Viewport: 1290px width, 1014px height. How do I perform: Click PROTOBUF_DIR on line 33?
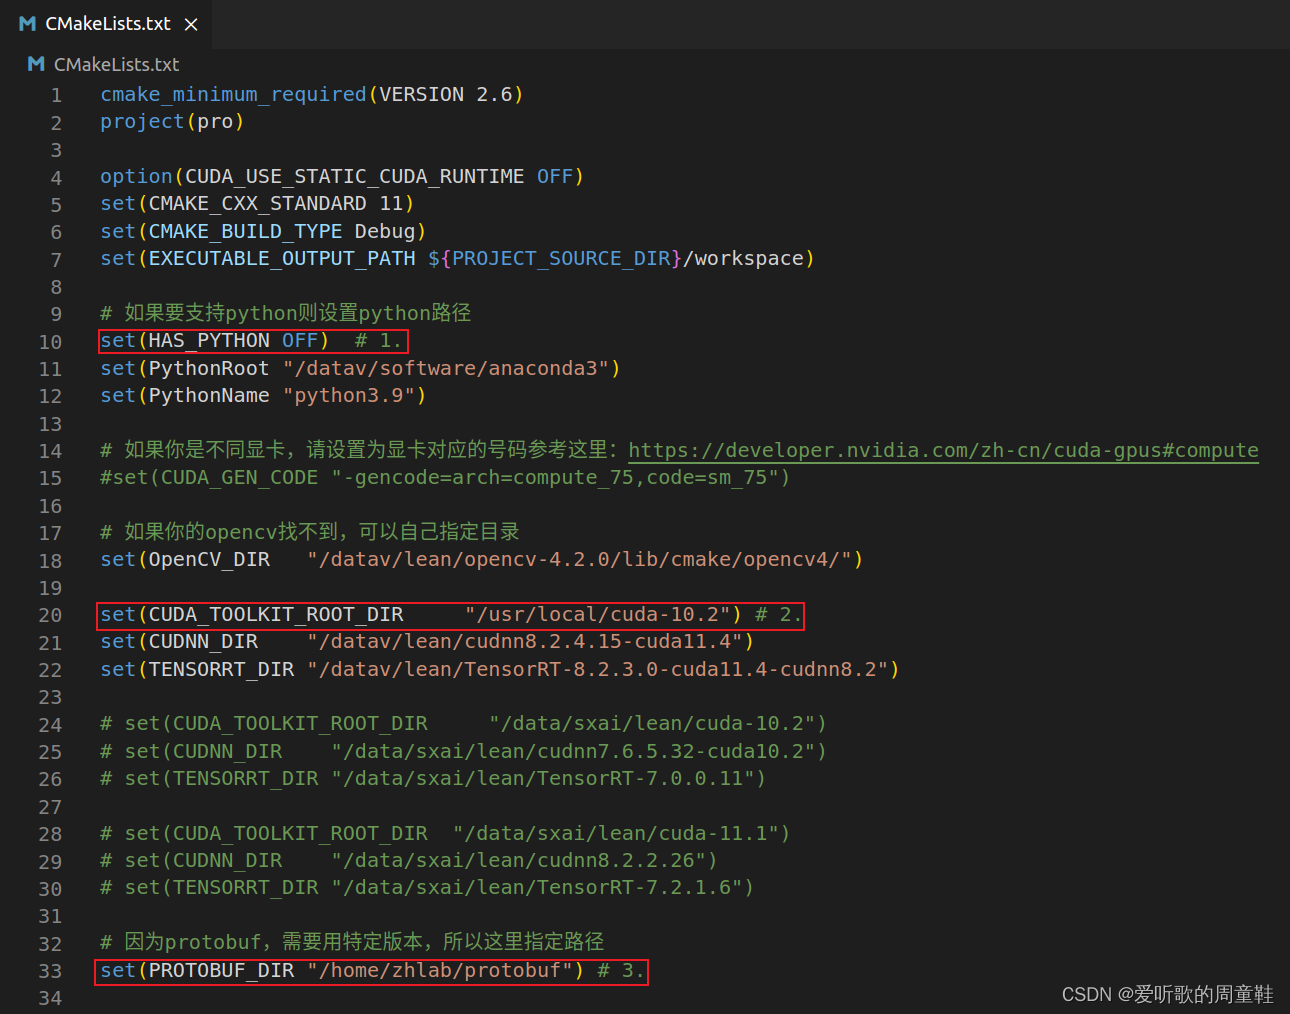(221, 970)
